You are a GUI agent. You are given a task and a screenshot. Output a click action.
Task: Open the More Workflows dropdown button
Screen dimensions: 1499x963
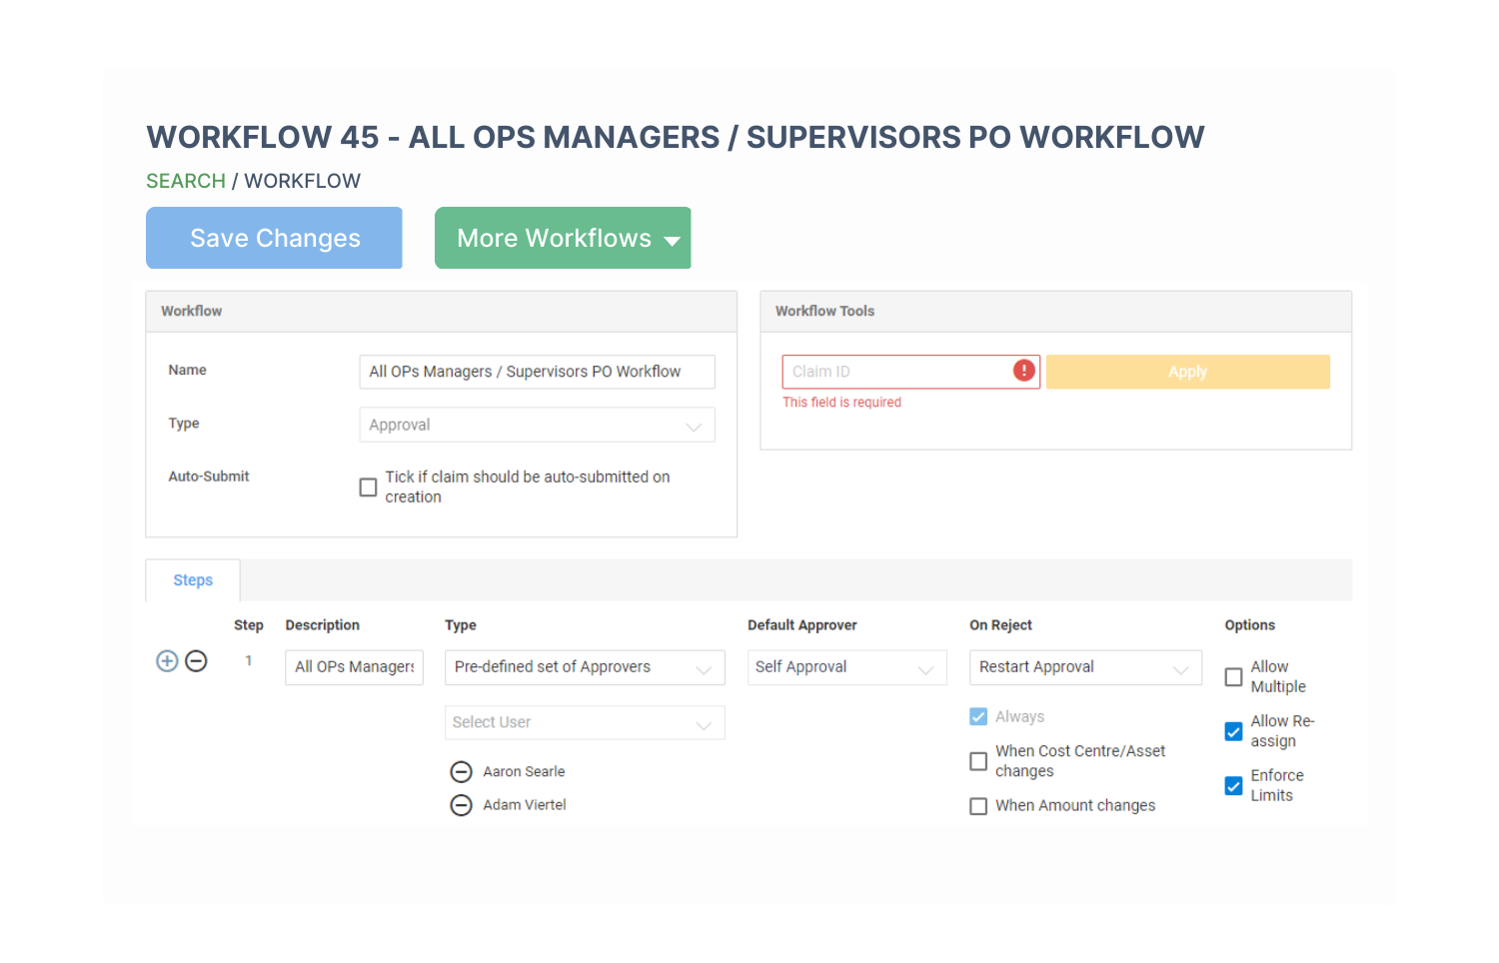click(563, 238)
